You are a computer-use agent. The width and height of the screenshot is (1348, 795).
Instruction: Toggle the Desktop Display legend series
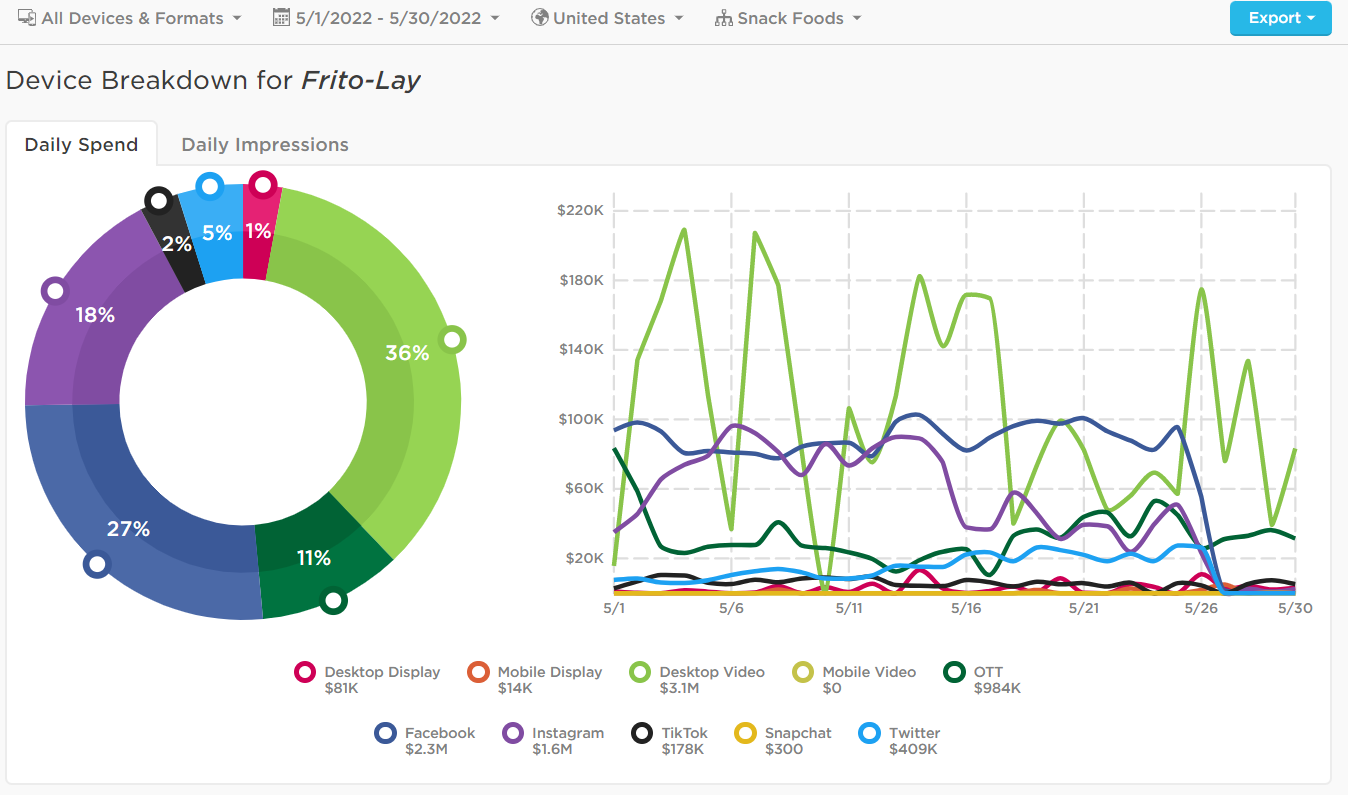[x=368, y=680]
